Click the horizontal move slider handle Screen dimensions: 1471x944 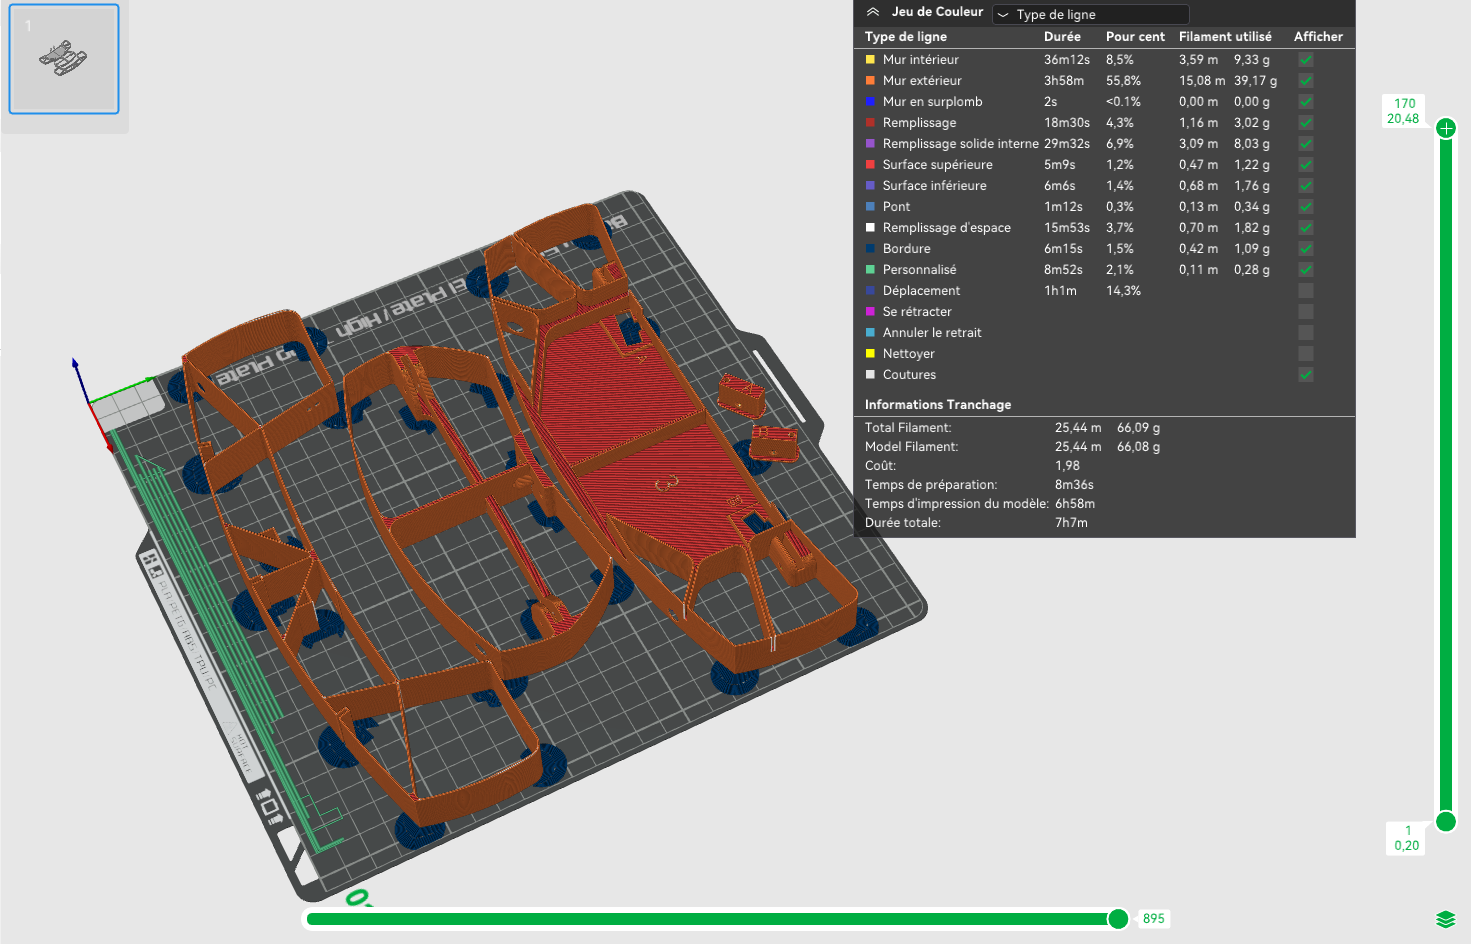[1118, 919]
